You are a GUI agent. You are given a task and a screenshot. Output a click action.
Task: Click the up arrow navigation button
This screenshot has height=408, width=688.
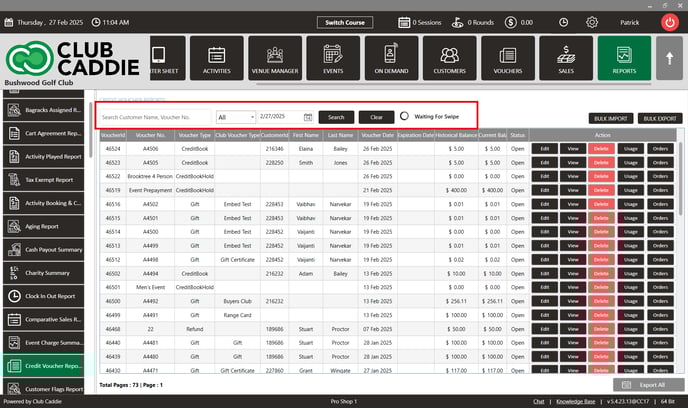pos(669,58)
